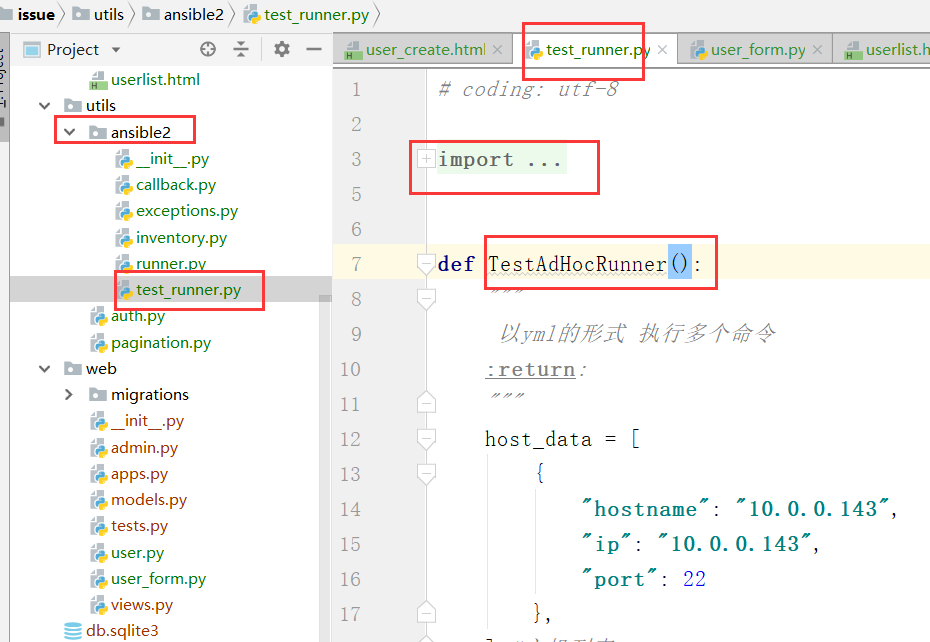This screenshot has height=642, width=930.
Task: Click the Project panel title label
Action: pos(73,50)
